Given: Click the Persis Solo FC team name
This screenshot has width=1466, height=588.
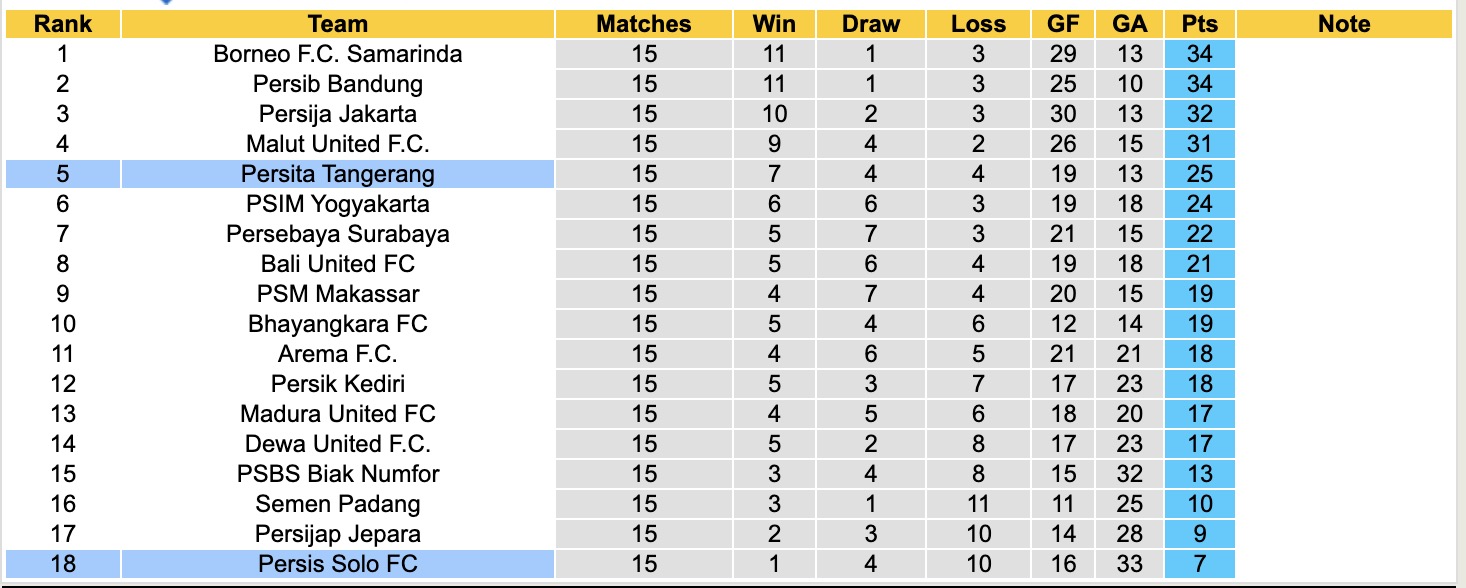Looking at the screenshot, I should click(x=338, y=564).
